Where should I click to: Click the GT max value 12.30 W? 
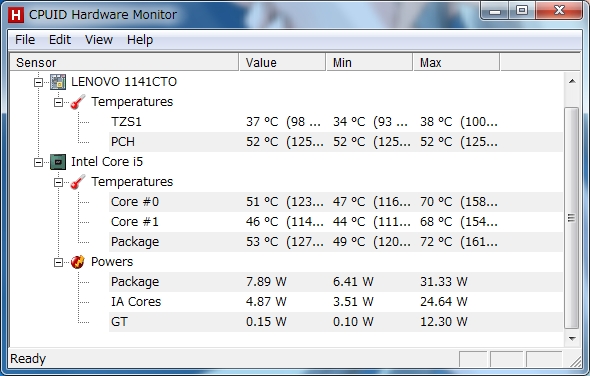coord(444,322)
